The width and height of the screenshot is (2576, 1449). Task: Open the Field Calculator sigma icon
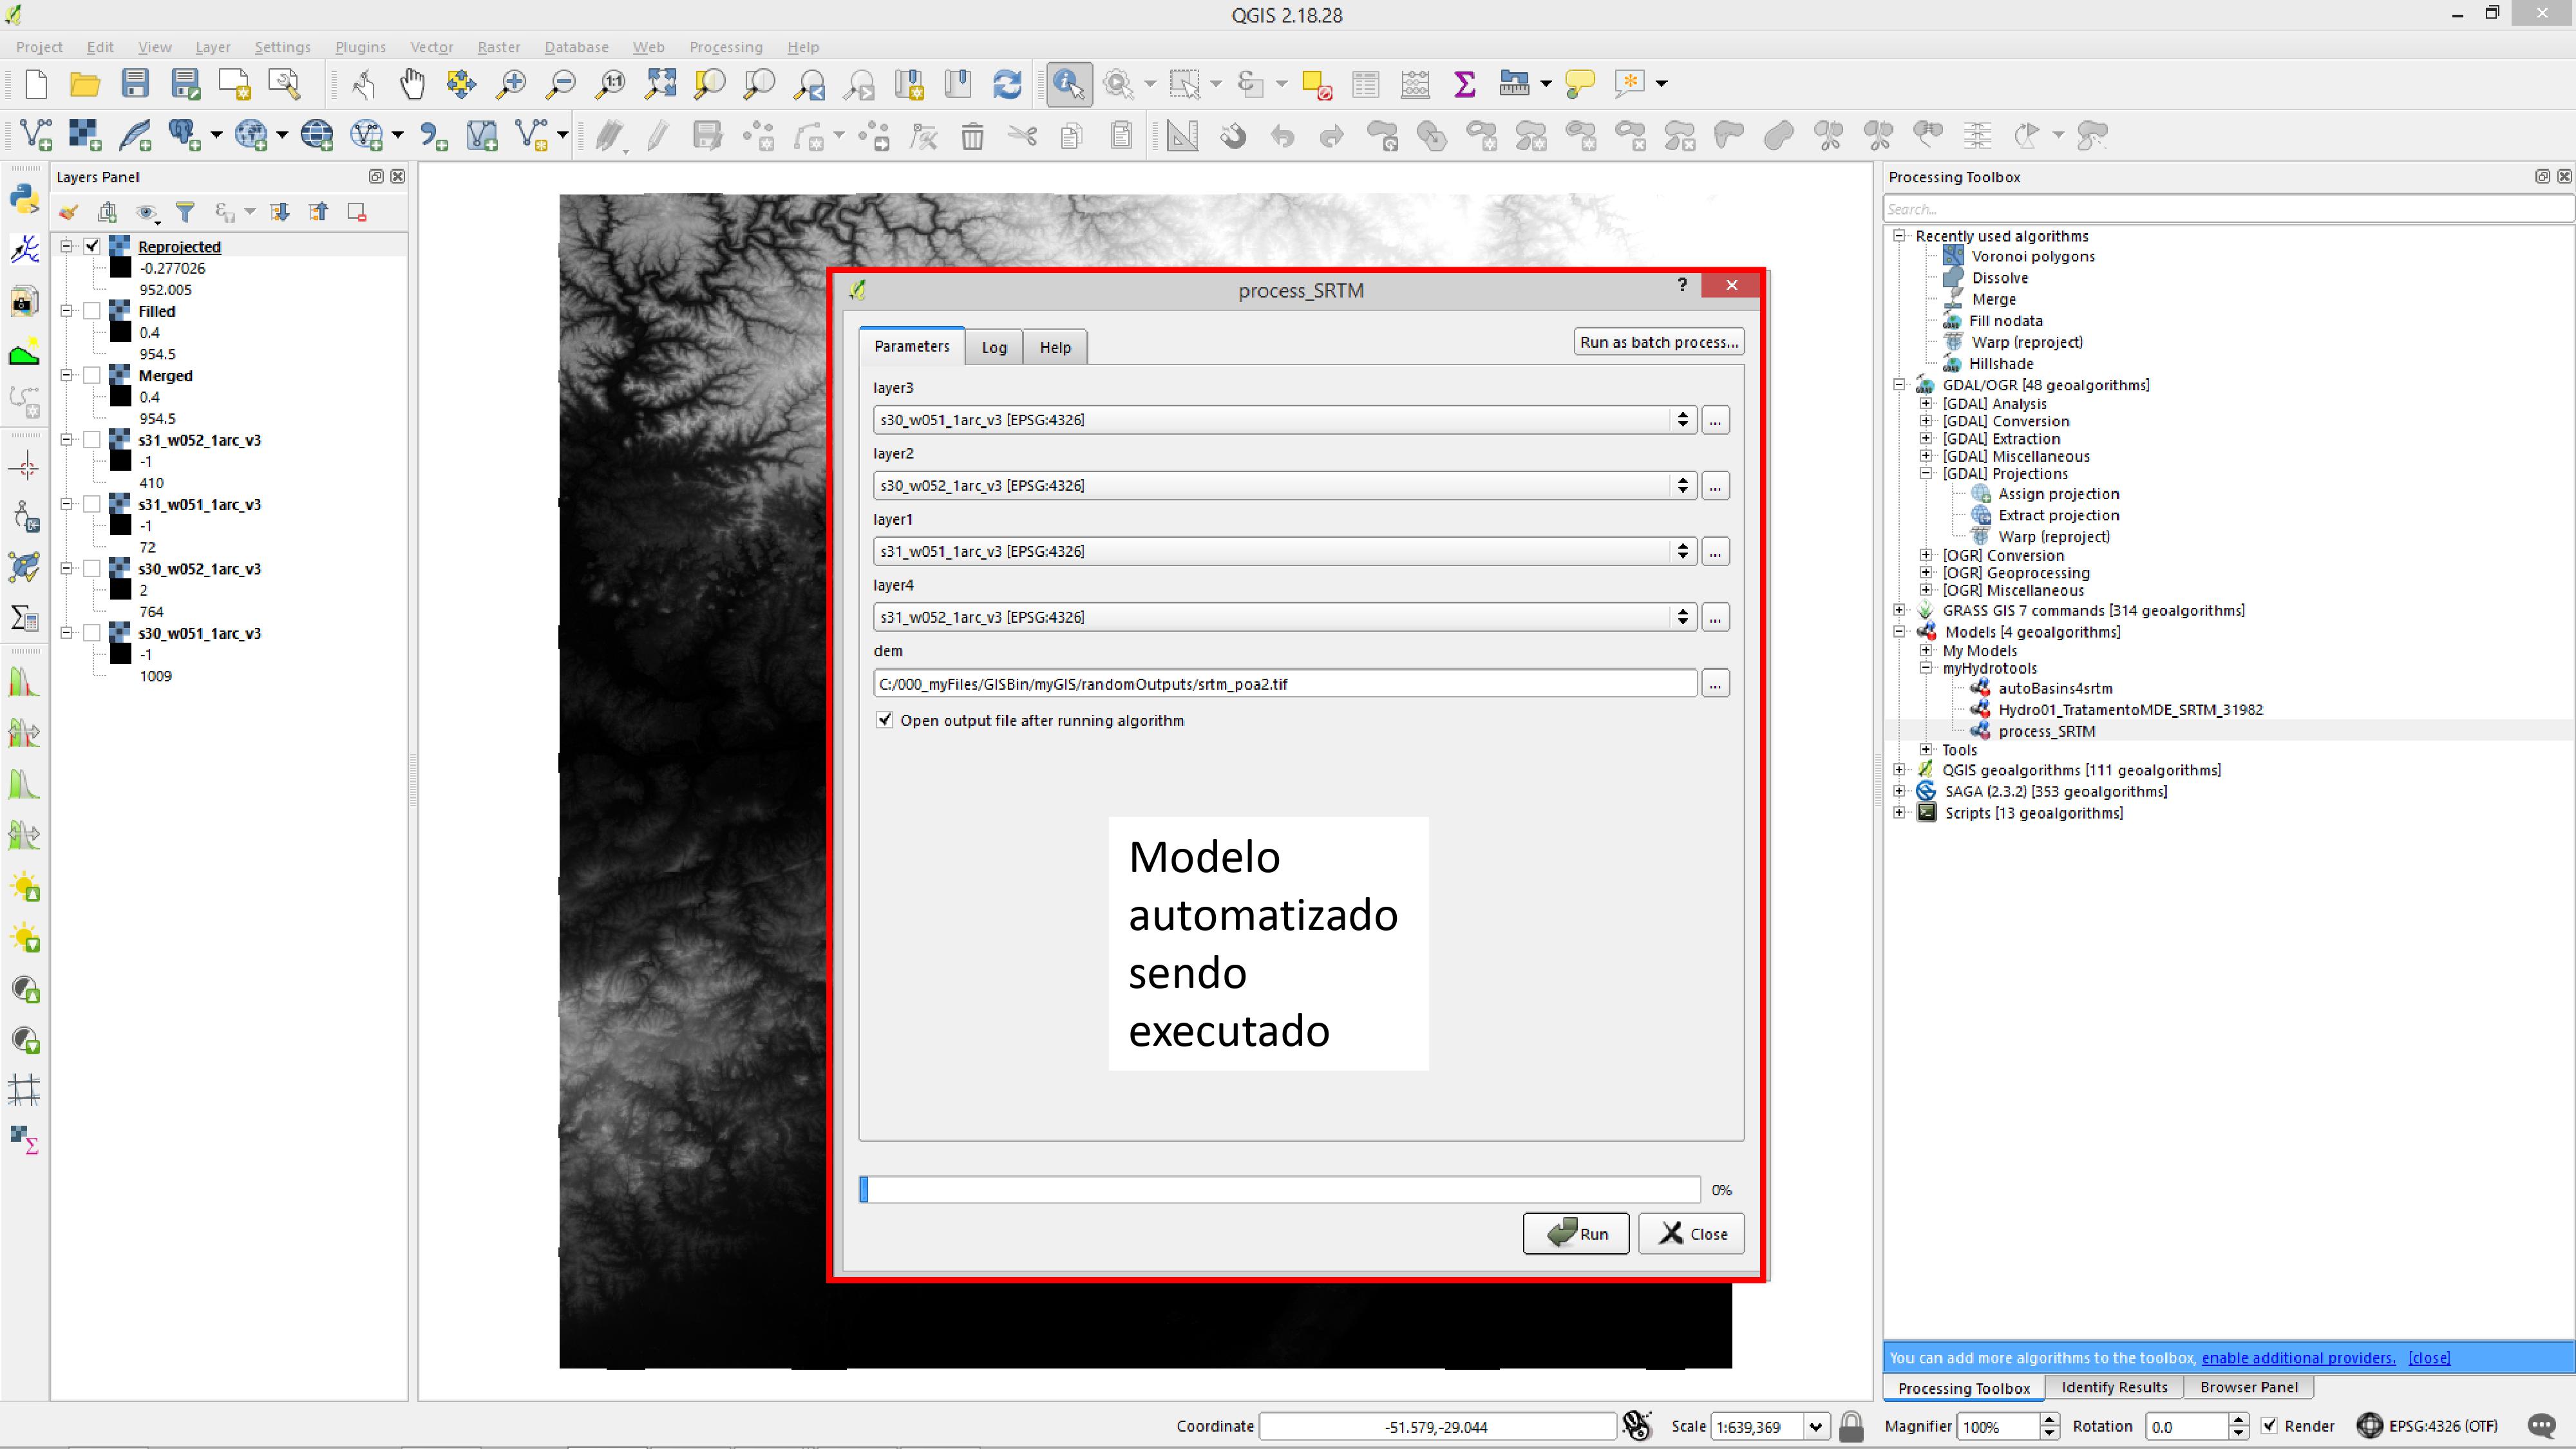tap(1464, 84)
